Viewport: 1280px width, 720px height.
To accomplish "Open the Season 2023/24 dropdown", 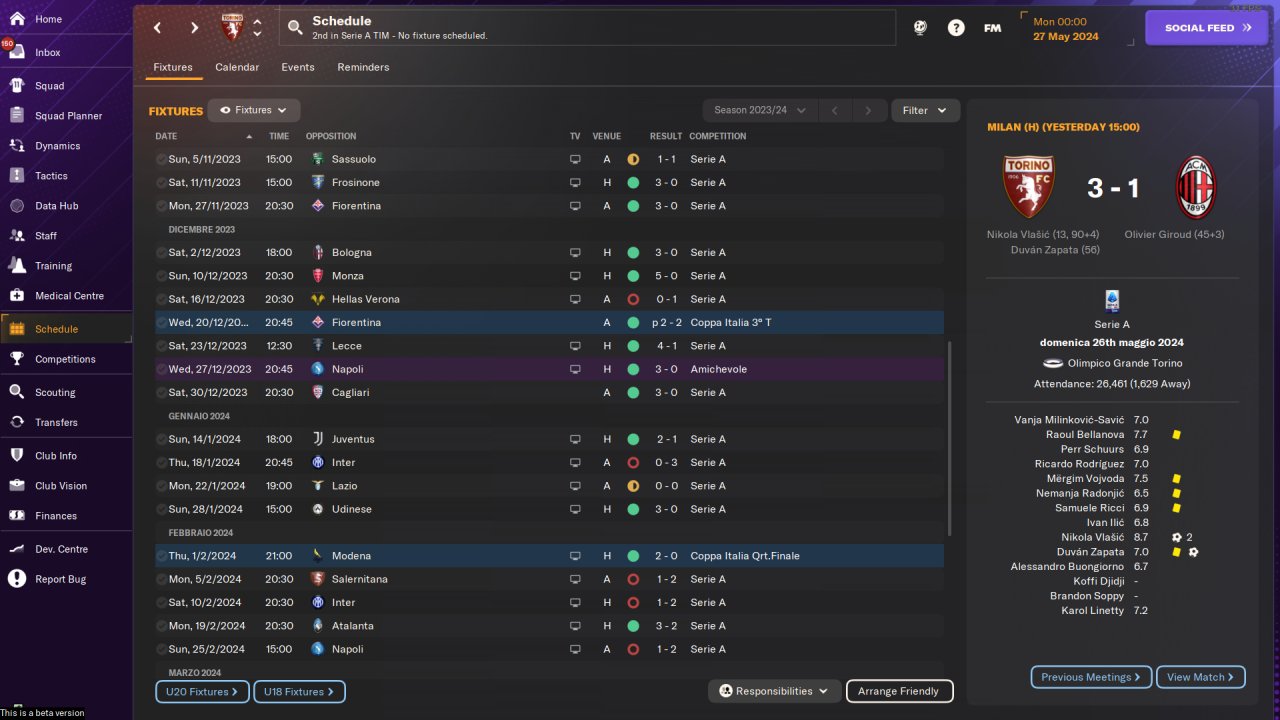I will [760, 110].
